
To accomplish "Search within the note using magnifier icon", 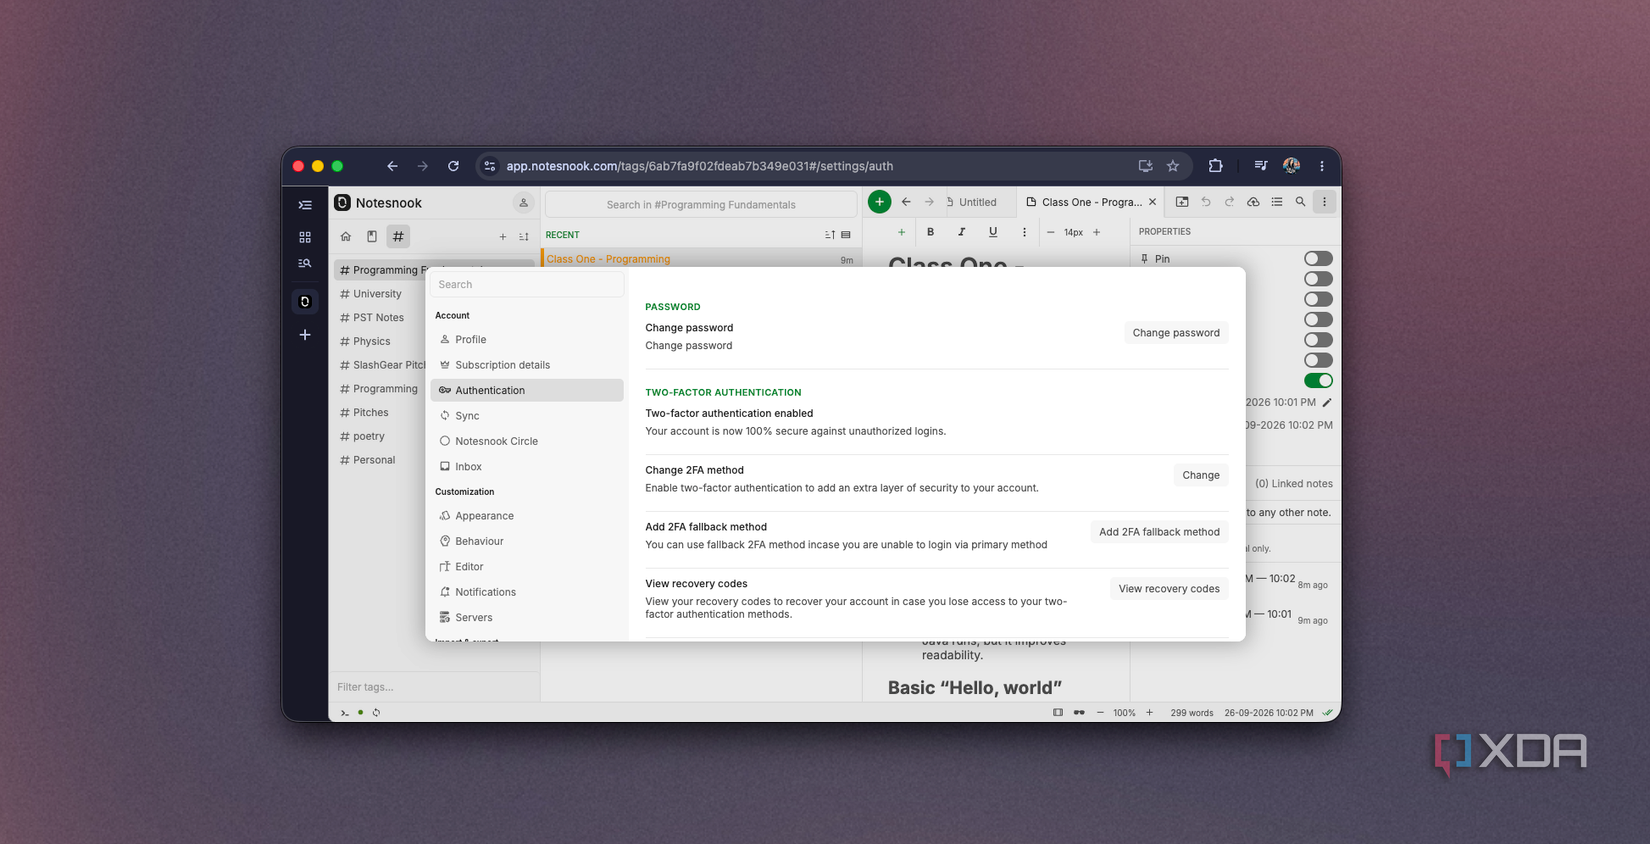I will coord(1300,202).
